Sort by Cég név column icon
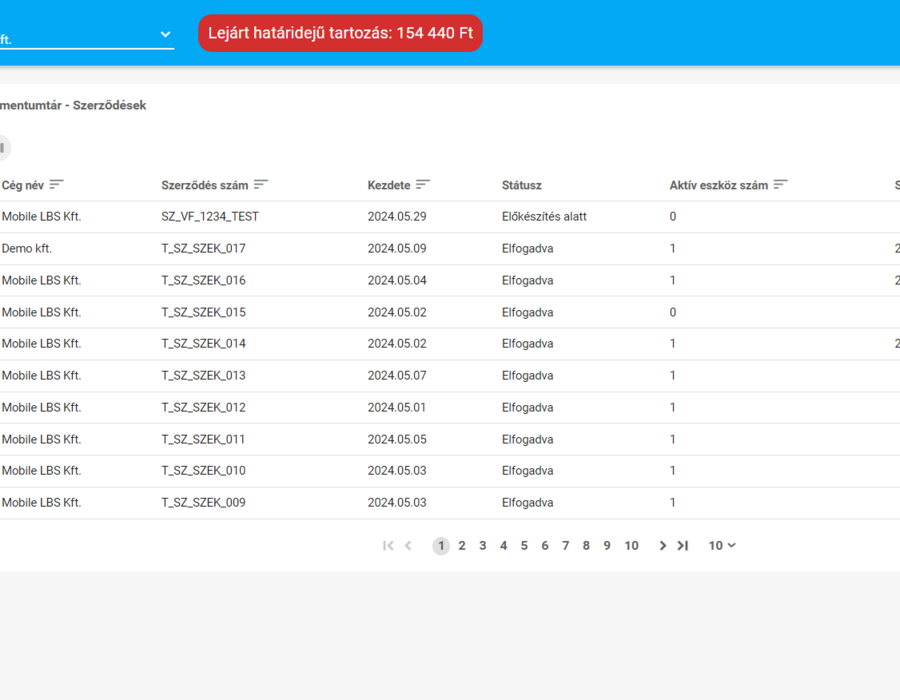Viewport: 900px width, 700px height. point(56,185)
